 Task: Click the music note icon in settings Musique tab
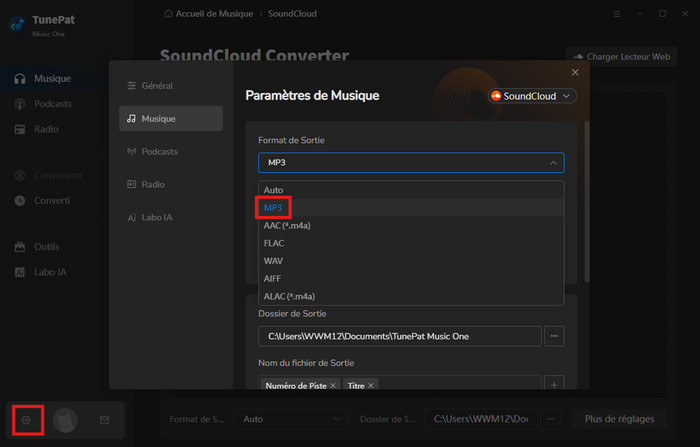tap(131, 118)
